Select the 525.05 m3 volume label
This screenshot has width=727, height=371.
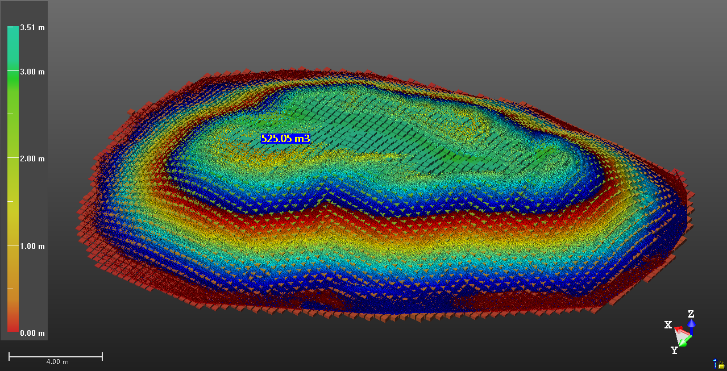(x=285, y=139)
